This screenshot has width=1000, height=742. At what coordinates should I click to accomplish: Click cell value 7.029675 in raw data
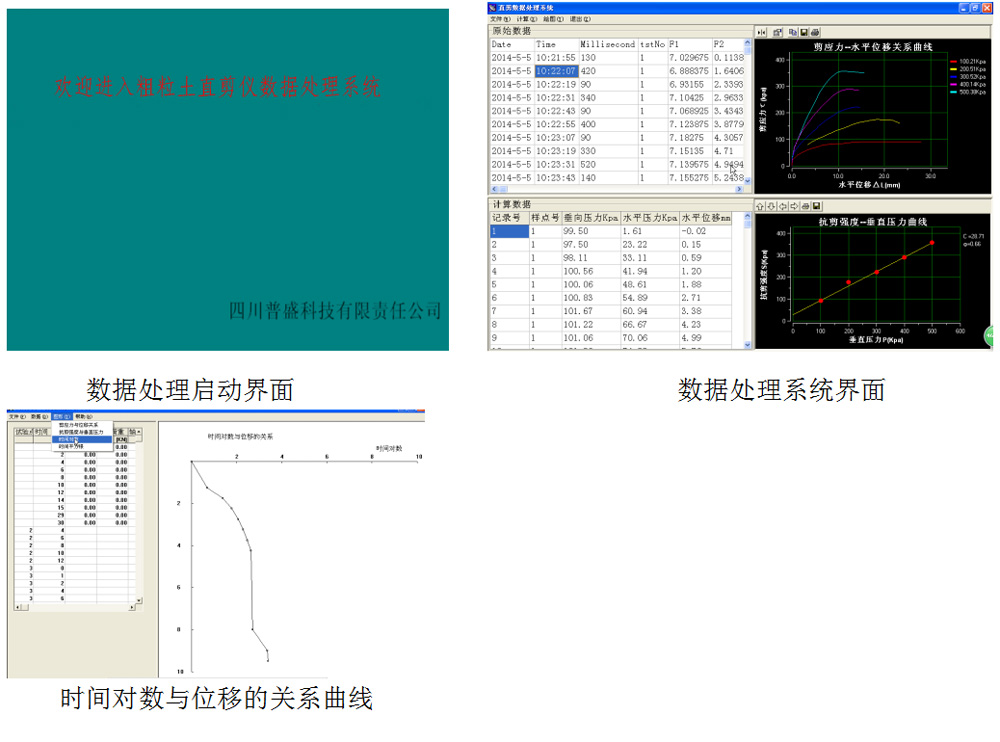tap(689, 57)
